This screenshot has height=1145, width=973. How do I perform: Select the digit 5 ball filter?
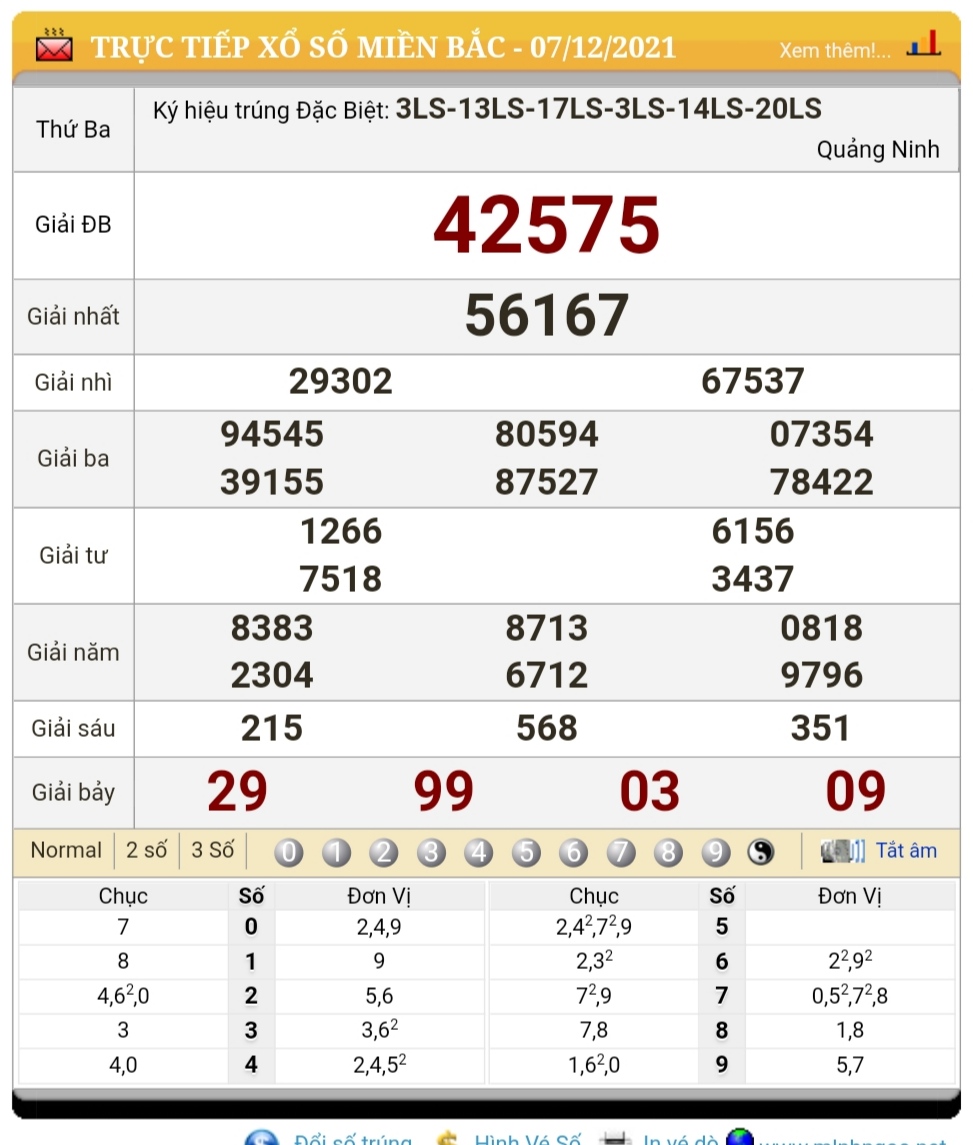tap(525, 852)
